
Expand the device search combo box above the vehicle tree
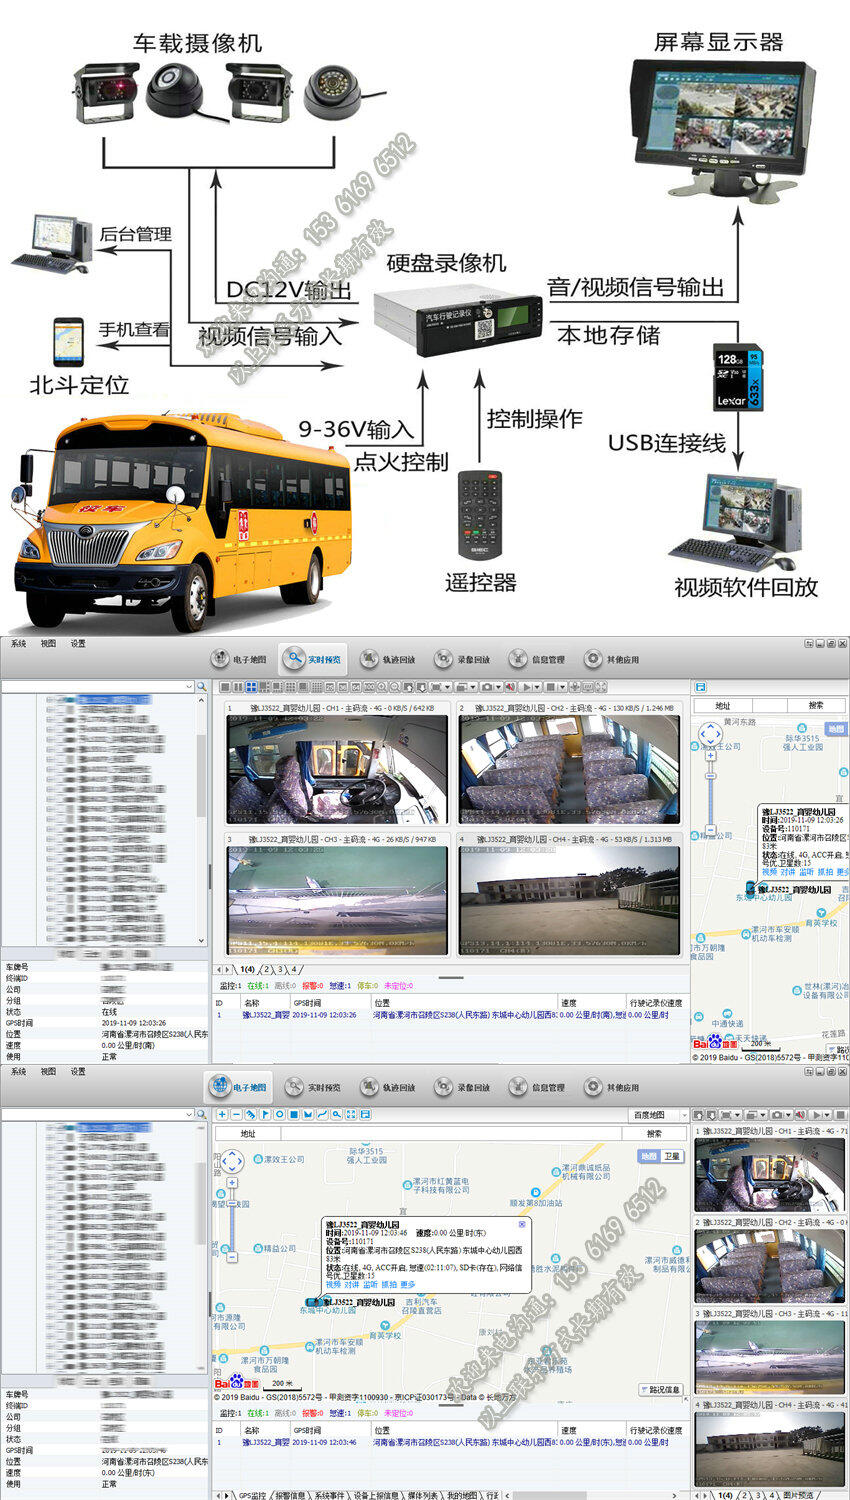coord(189,687)
